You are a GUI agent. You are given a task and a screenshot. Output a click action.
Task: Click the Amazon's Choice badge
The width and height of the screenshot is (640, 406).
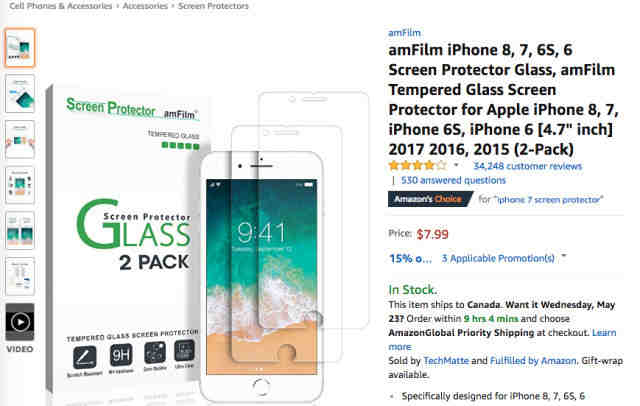tap(429, 199)
